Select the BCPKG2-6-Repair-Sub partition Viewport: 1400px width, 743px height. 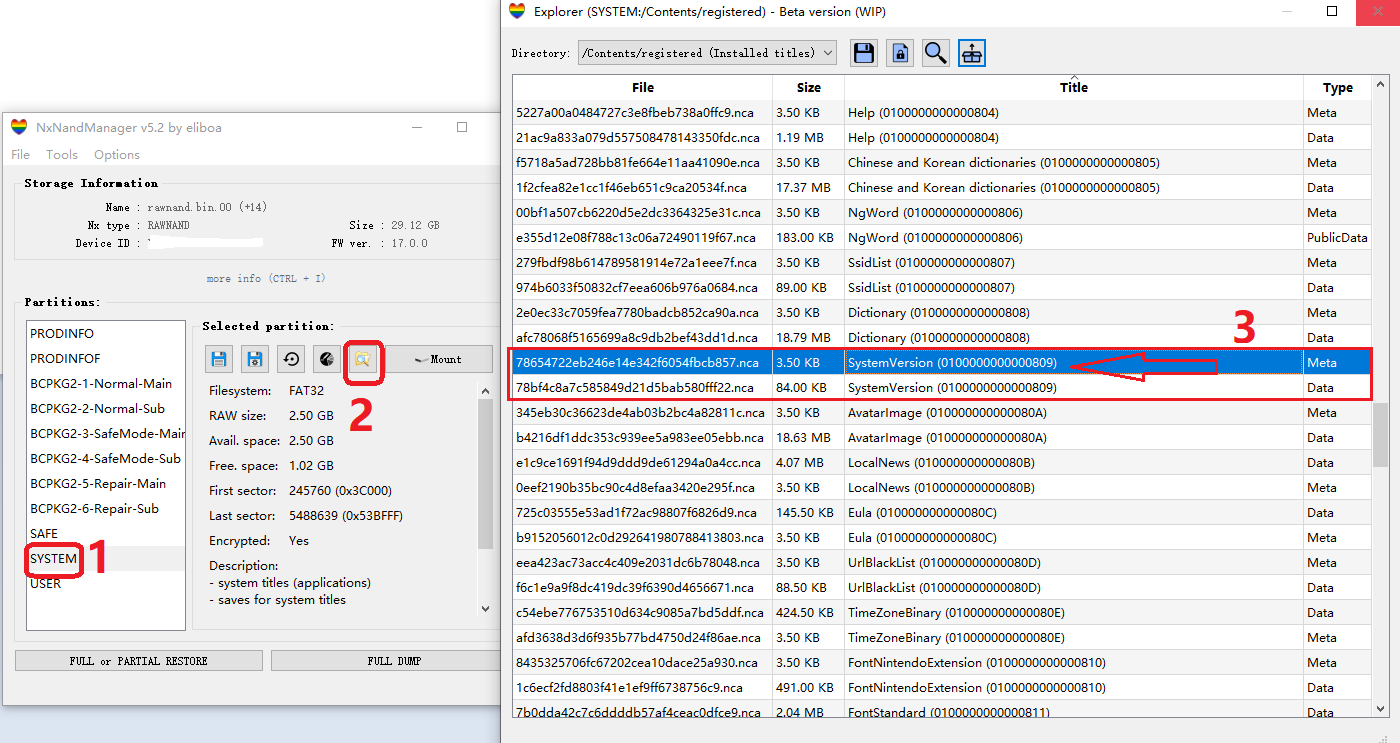point(106,508)
